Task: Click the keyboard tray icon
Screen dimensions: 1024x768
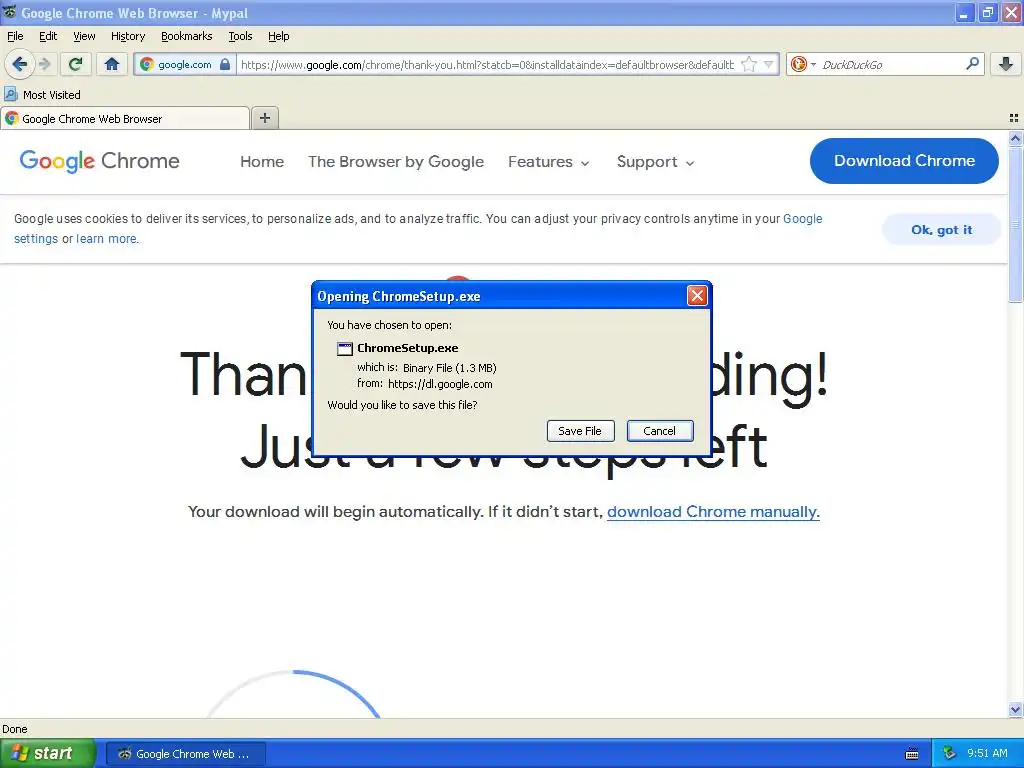Action: 912,754
